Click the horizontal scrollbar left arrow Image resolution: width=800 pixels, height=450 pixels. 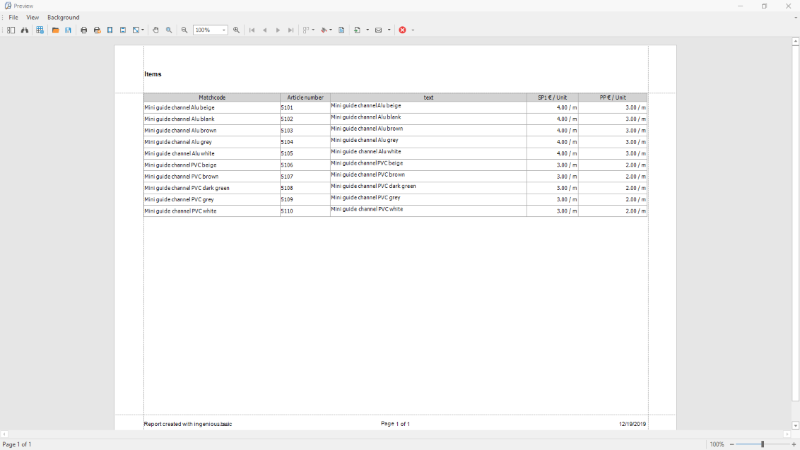pyautogui.click(x=4, y=434)
